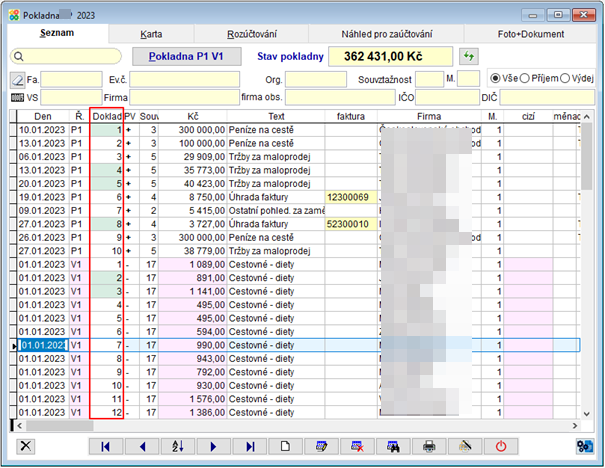Select the 1 576,00 Cestovné row amount
The width and height of the screenshot is (605, 468).
pyautogui.click(x=193, y=399)
